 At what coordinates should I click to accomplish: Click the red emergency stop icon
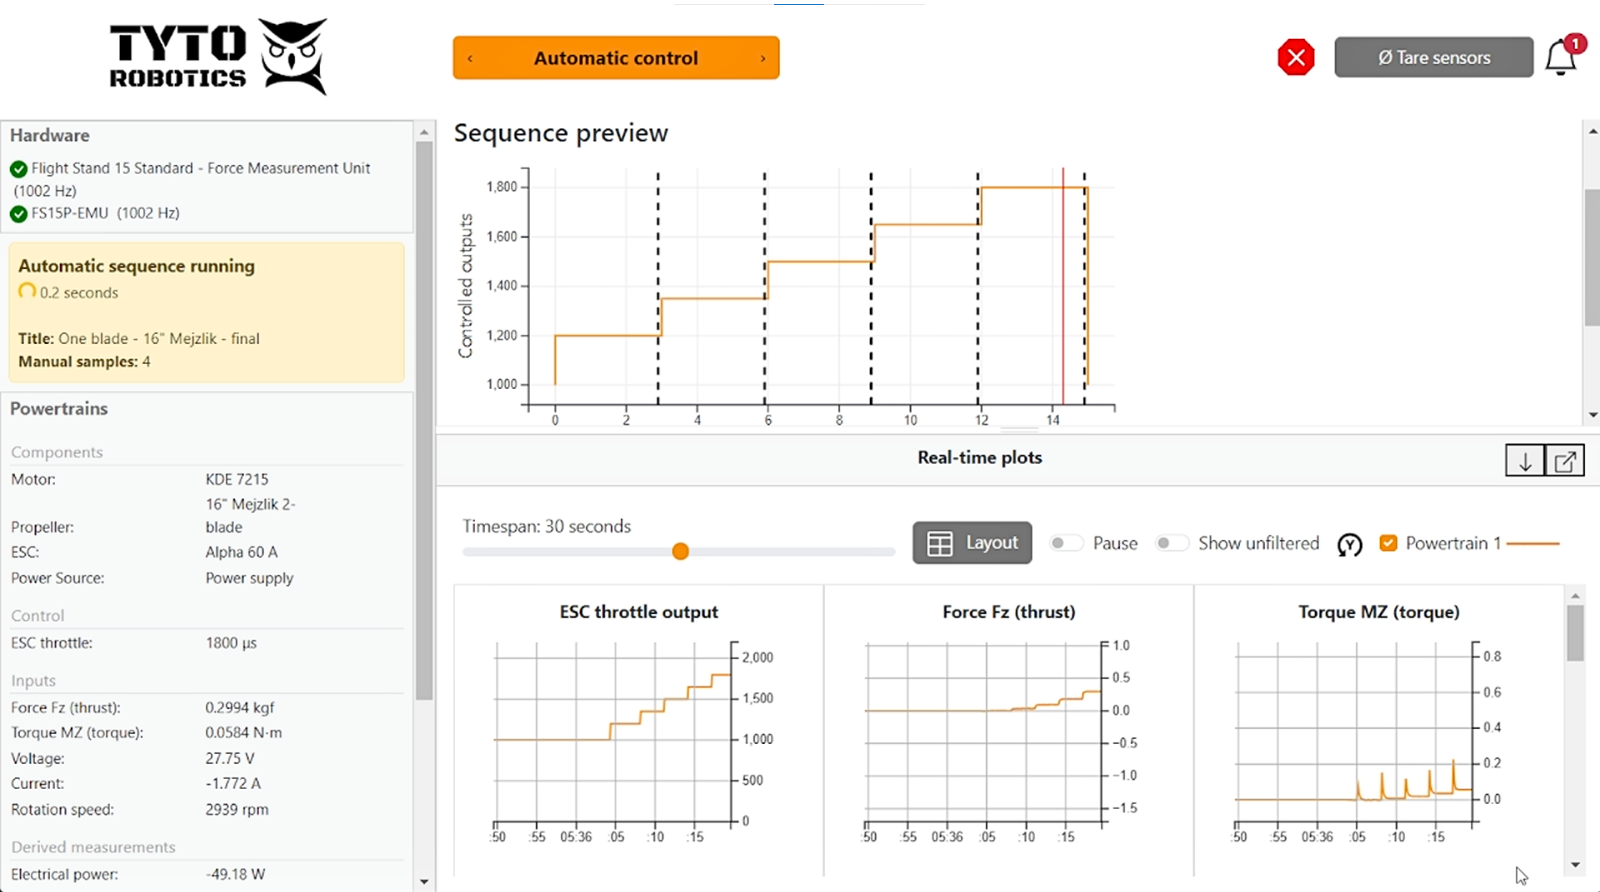point(1296,58)
